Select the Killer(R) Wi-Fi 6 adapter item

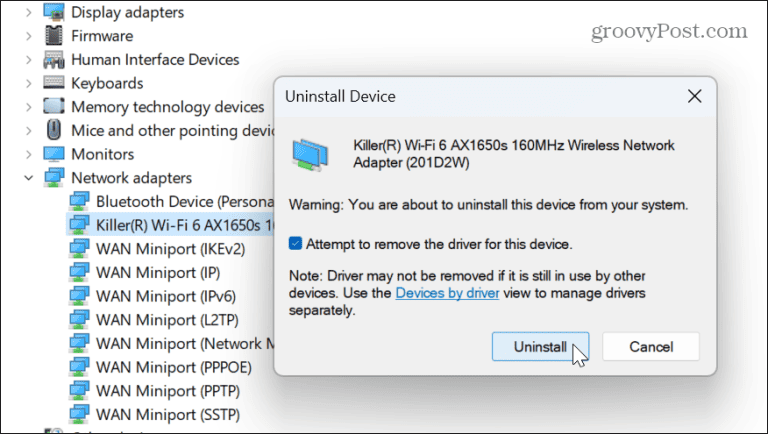[x=180, y=225]
